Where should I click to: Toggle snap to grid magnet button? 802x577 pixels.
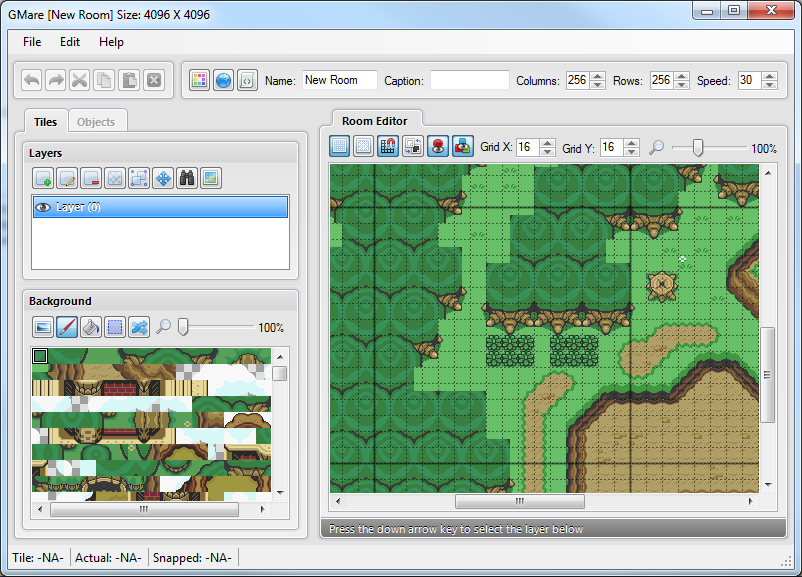pyautogui.click(x=388, y=147)
